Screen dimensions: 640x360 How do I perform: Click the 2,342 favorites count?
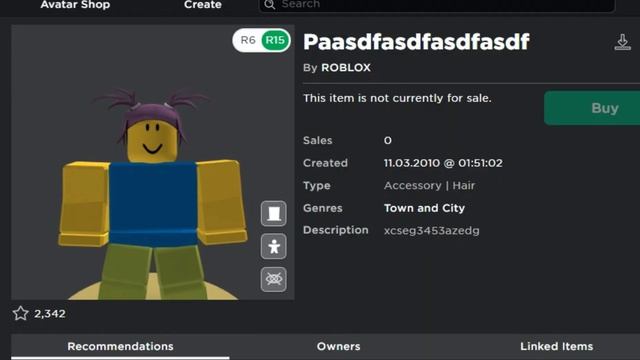[x=50, y=313]
